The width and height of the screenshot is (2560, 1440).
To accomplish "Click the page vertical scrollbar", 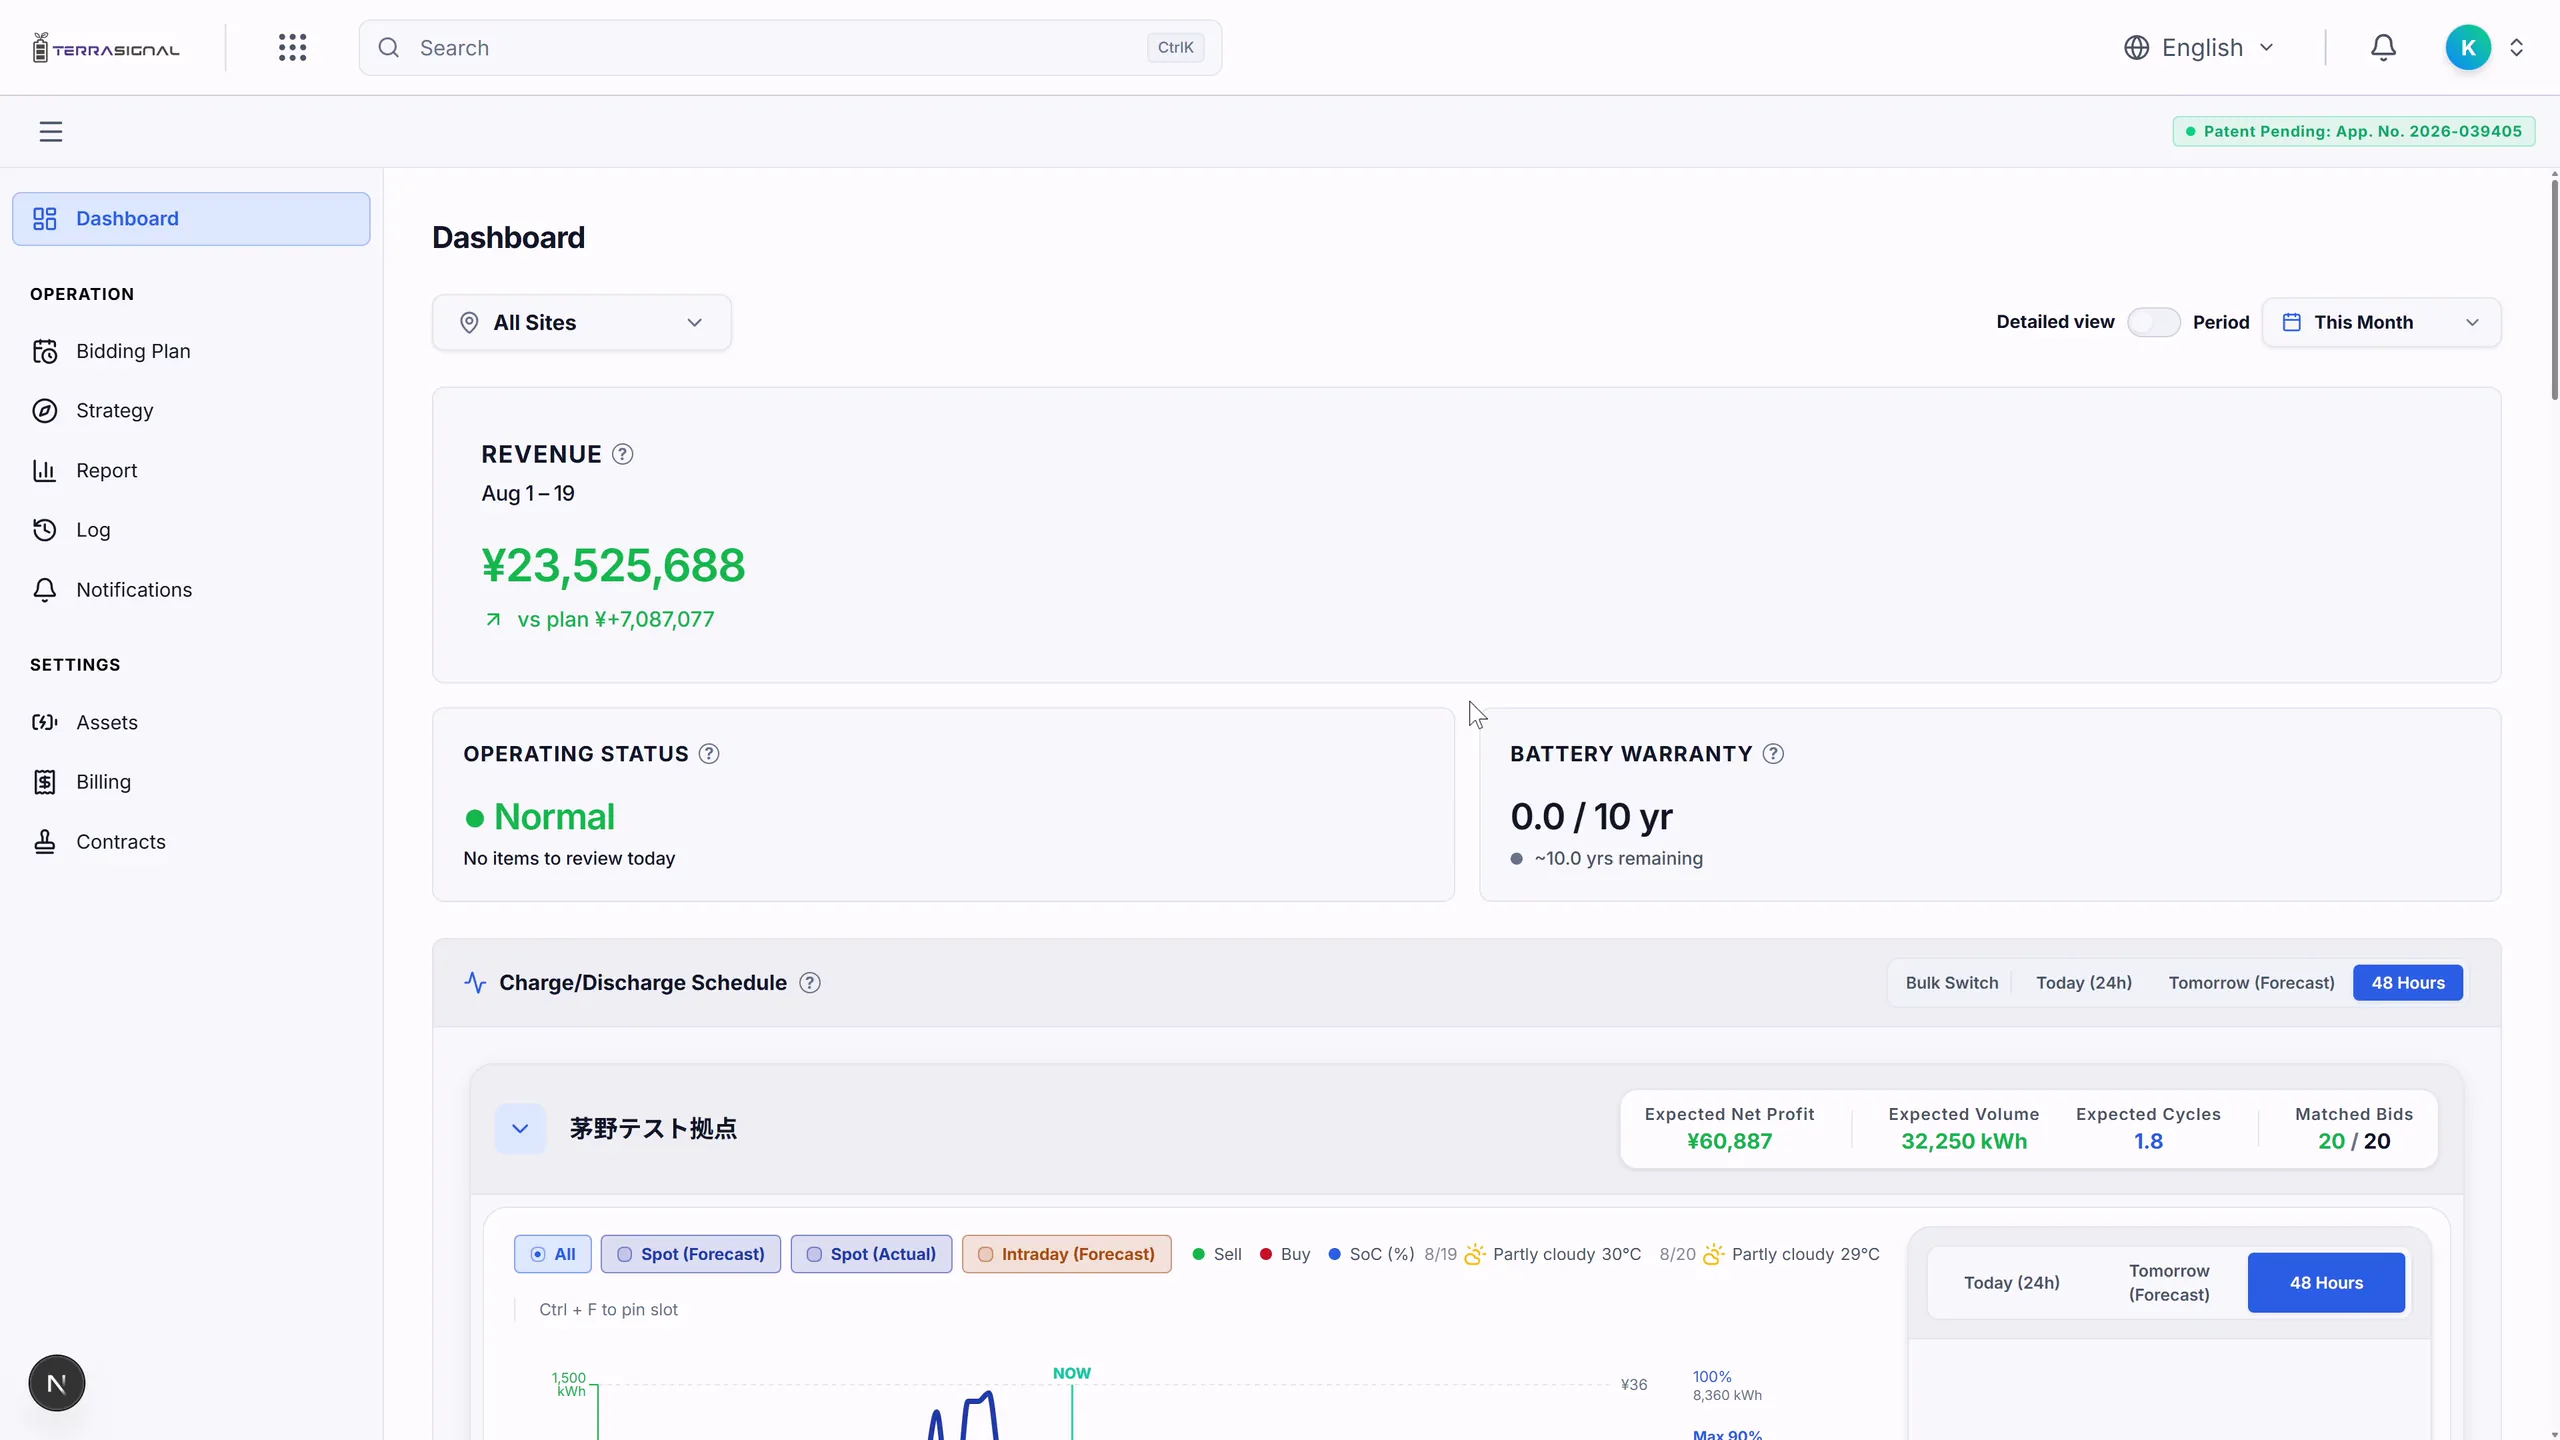I will (x=2554, y=290).
